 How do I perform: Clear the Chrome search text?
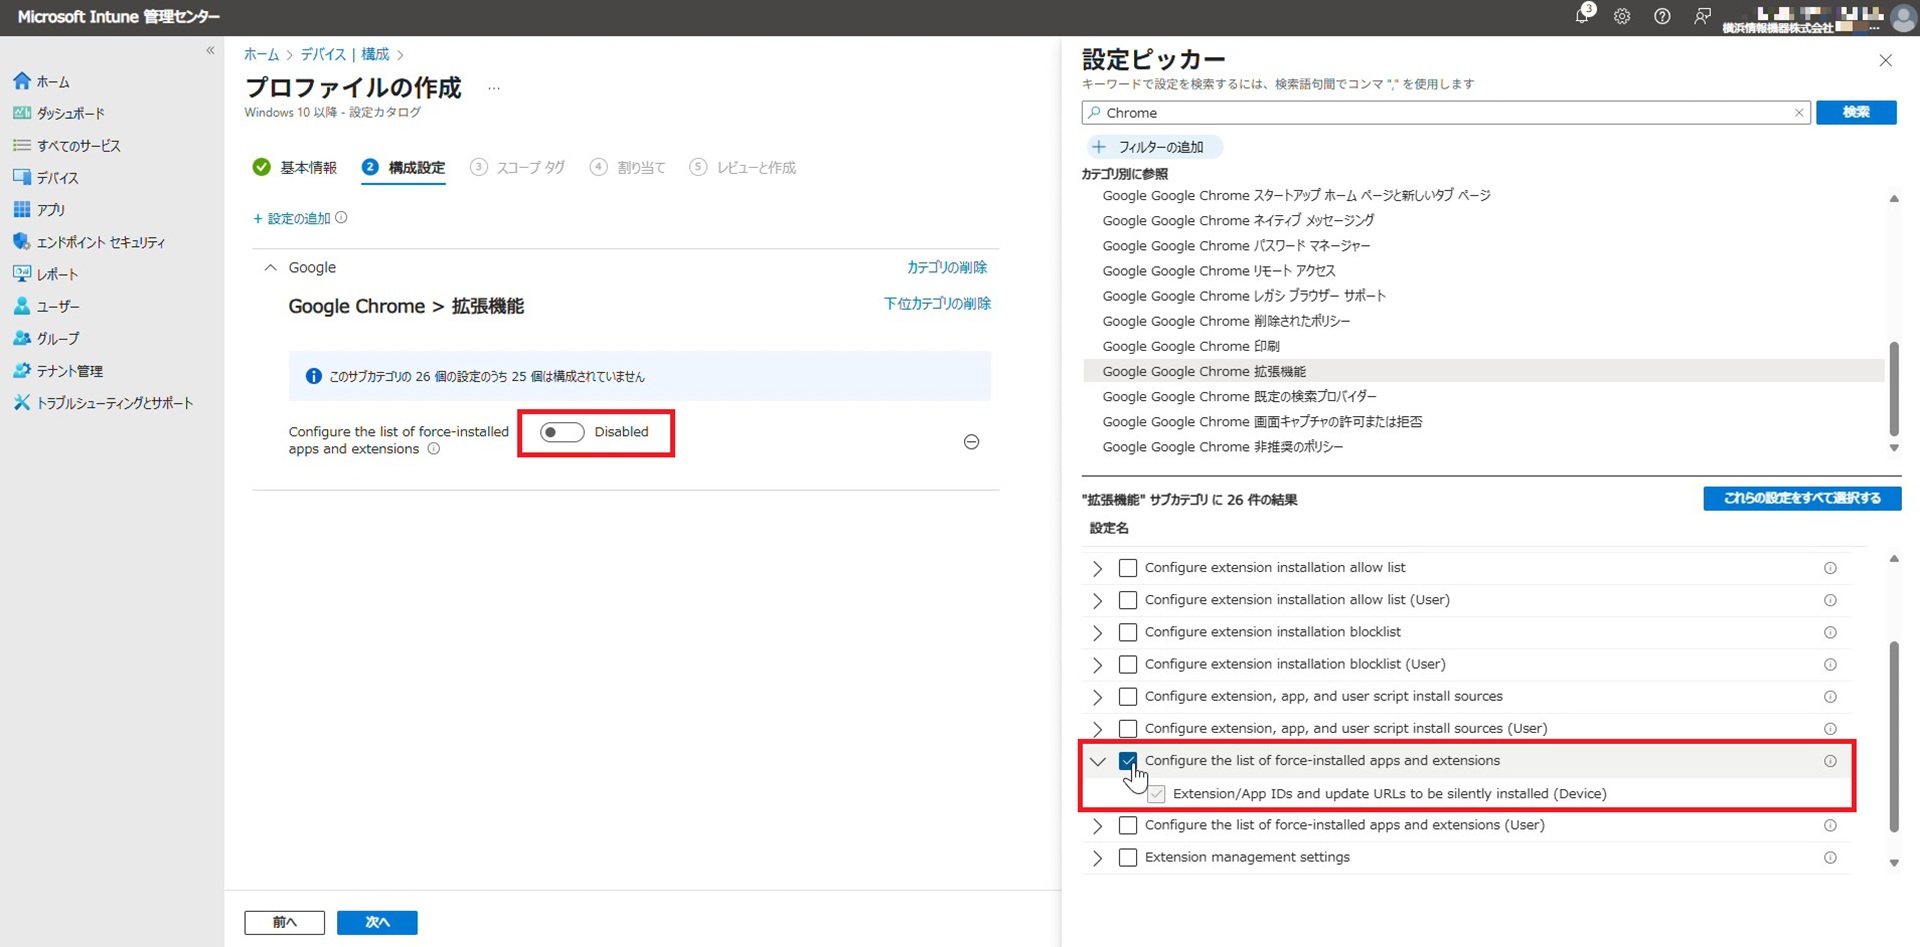pyautogui.click(x=1798, y=113)
